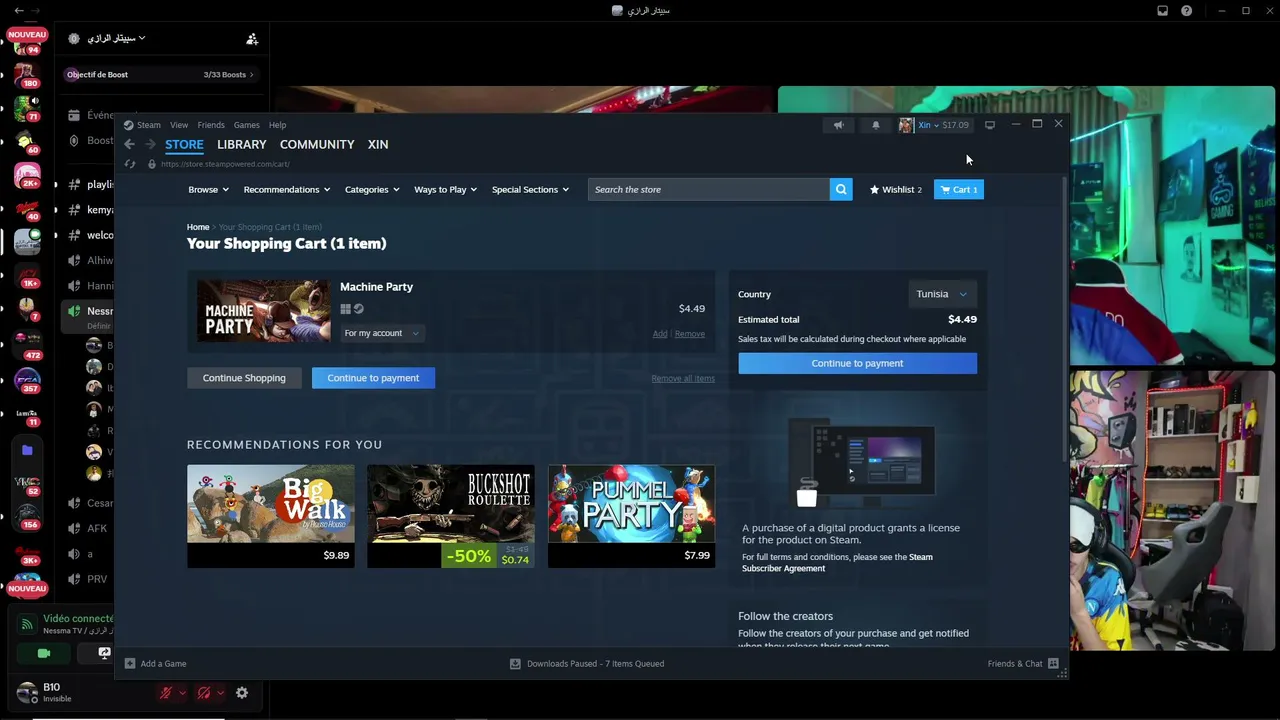Focus the Search the store field
The width and height of the screenshot is (1280, 720).
[x=709, y=189]
